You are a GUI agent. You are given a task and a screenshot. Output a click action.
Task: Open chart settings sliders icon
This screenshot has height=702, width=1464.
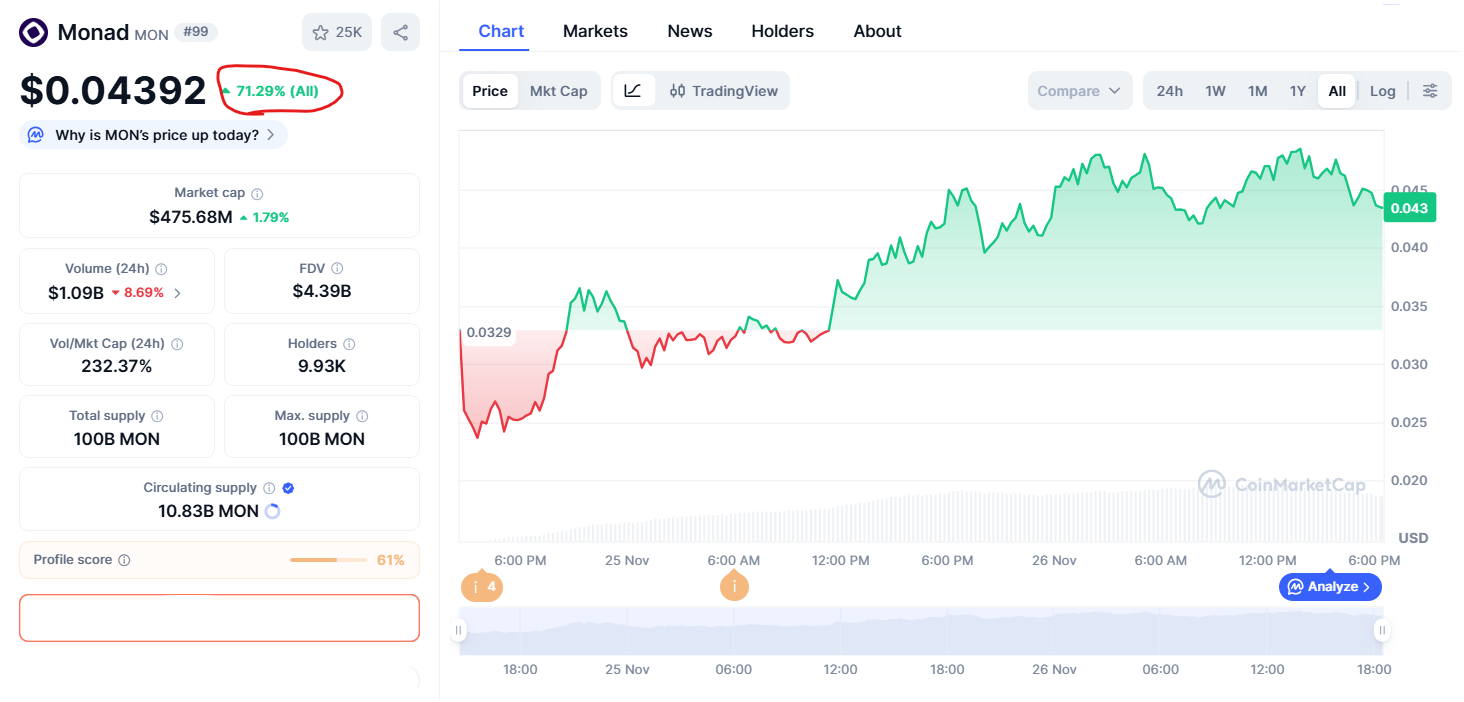tap(1430, 91)
